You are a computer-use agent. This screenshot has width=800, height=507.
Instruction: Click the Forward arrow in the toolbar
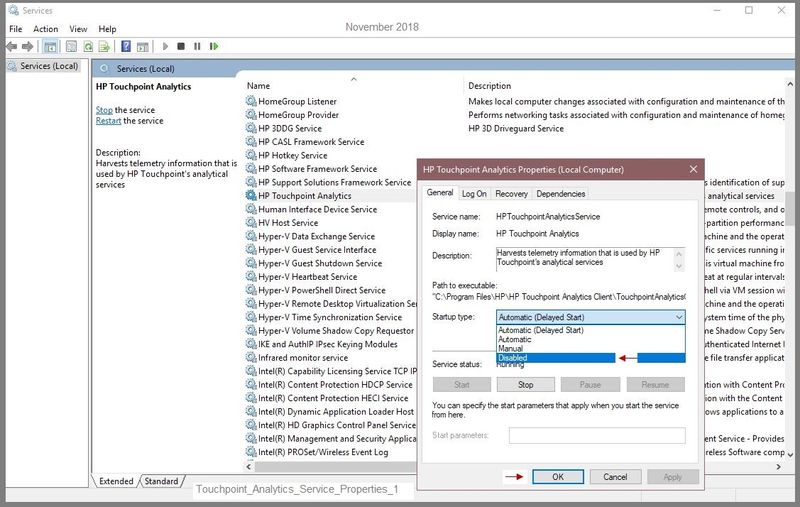(x=27, y=46)
